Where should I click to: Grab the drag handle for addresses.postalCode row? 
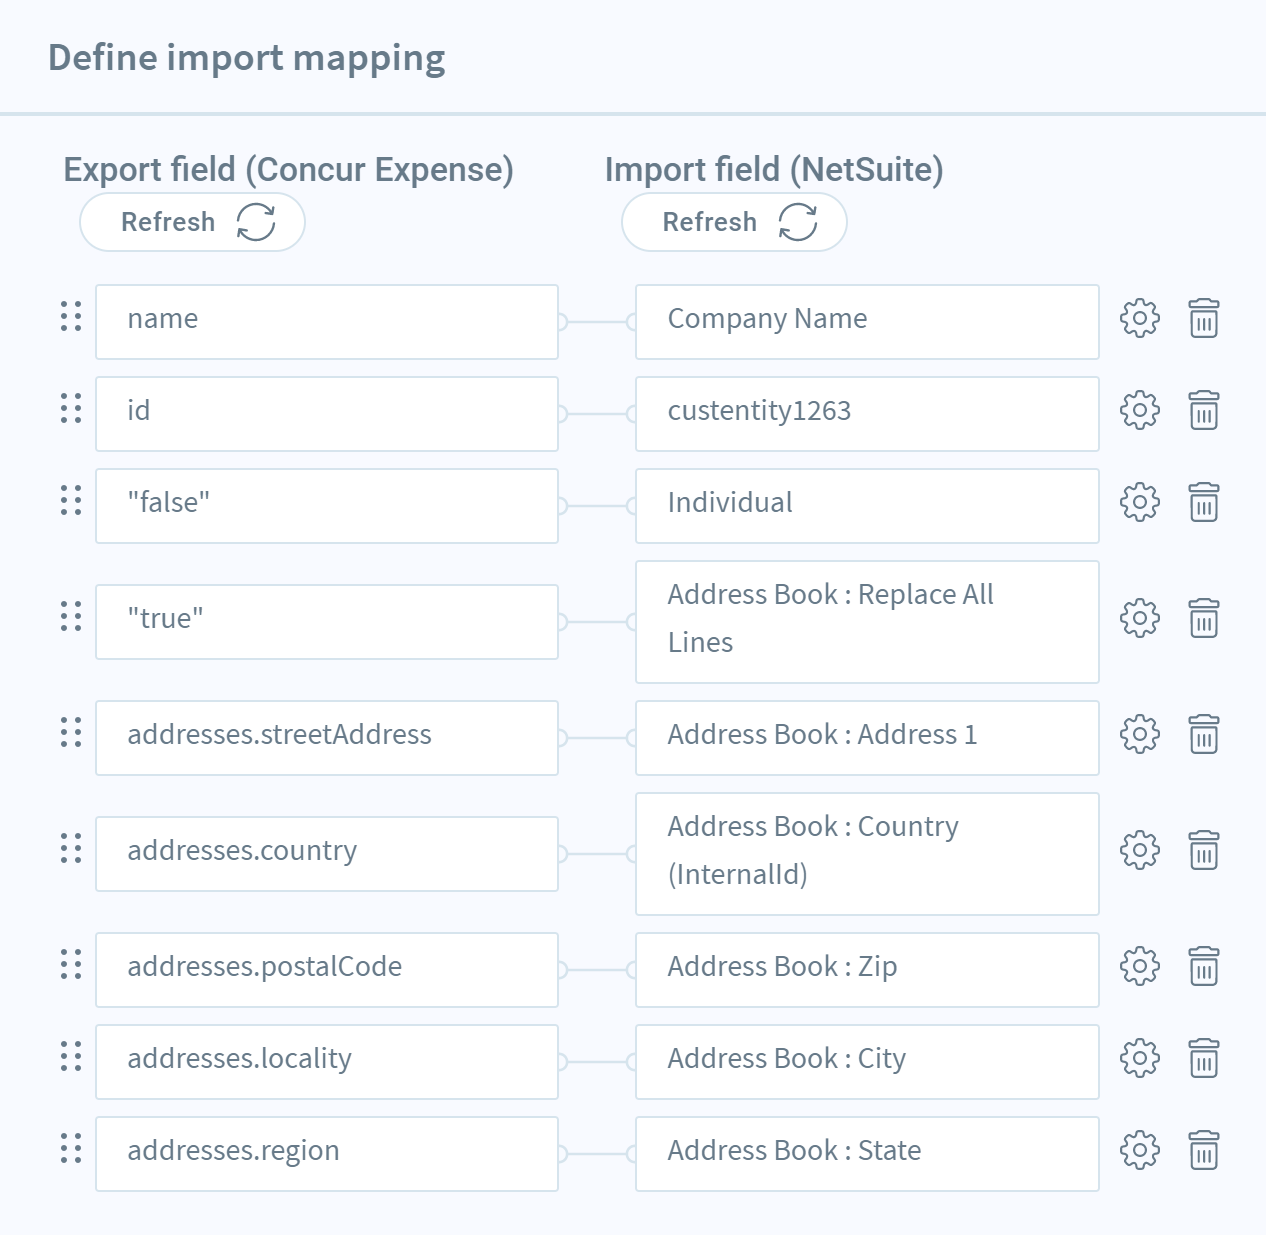[x=71, y=964]
